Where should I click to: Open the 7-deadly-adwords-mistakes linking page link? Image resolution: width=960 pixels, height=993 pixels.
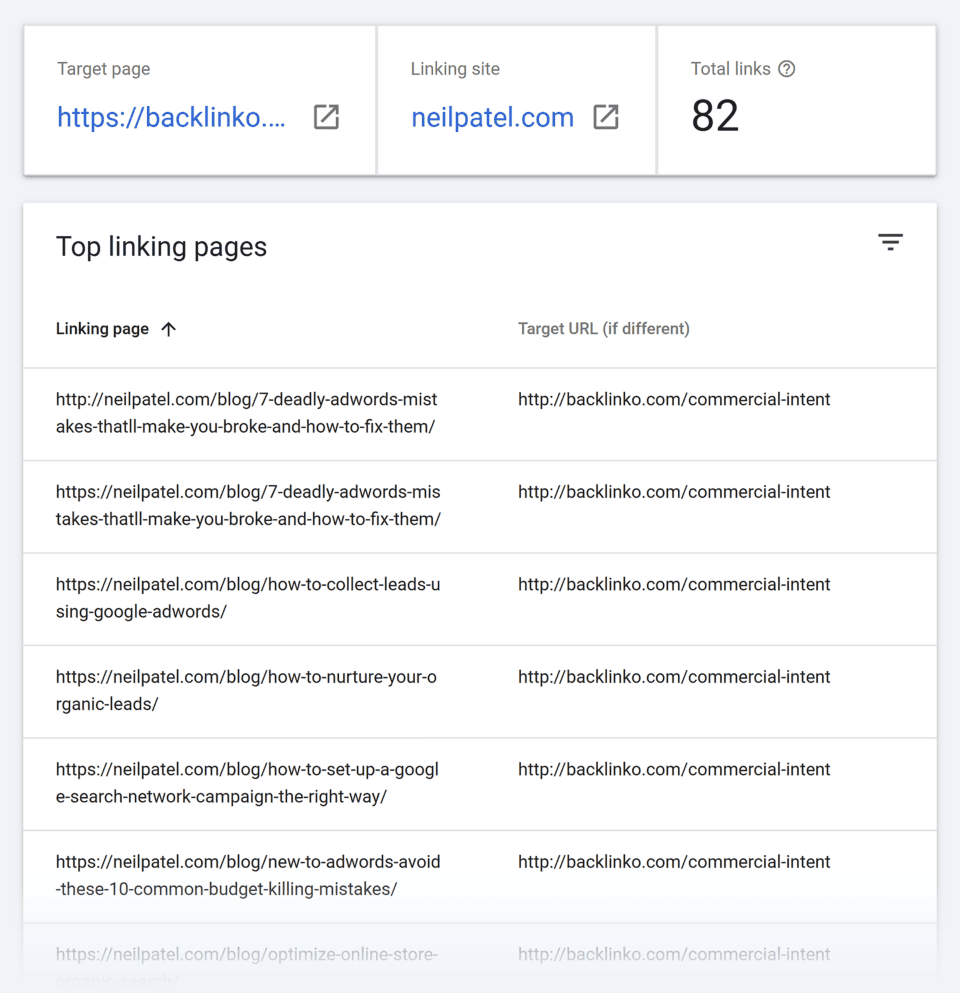pos(246,412)
